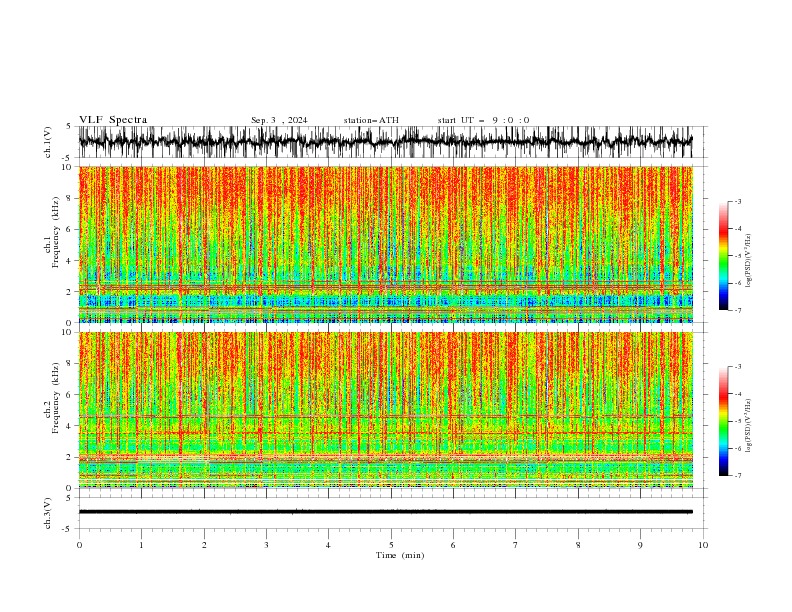Click the -7 label on ch.1 color bar
Image resolution: width=792 pixels, height=612 pixels.
(737, 310)
